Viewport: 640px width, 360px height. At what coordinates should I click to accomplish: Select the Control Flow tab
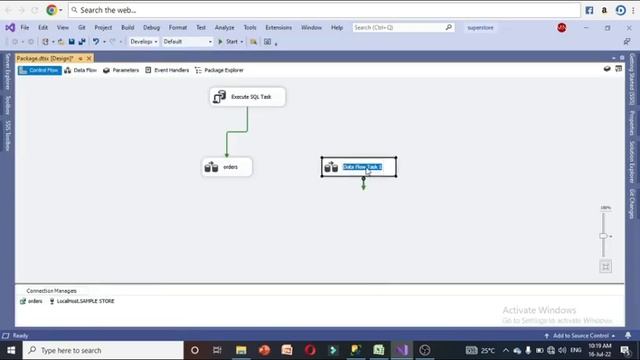(x=40, y=70)
